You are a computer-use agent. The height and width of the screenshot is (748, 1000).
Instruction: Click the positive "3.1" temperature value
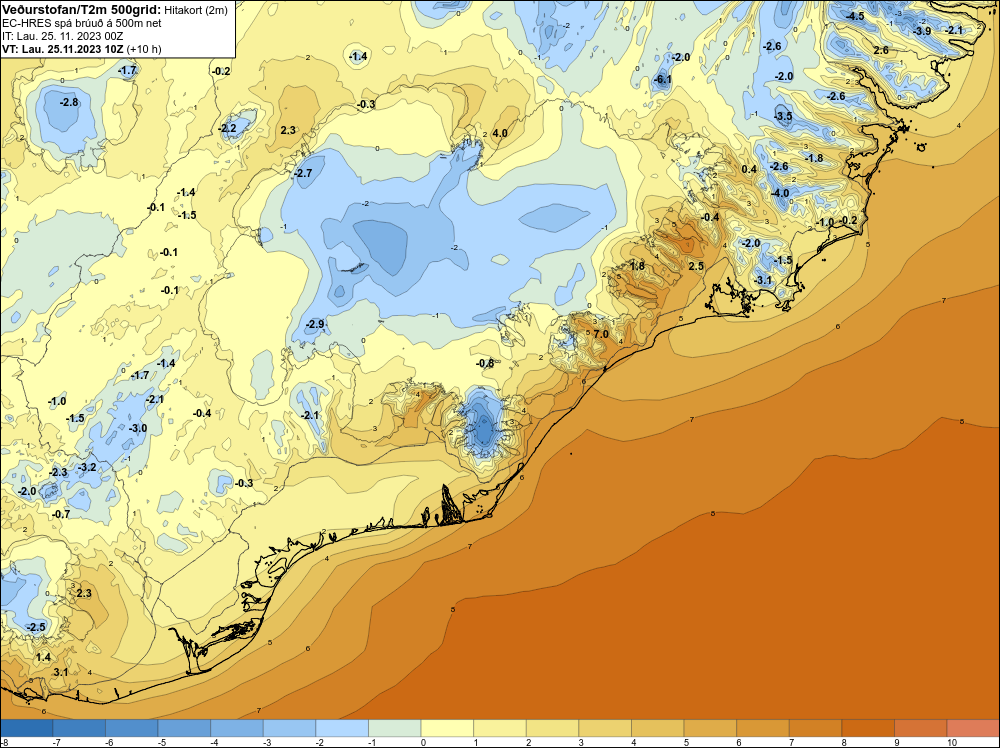pyautogui.click(x=61, y=672)
